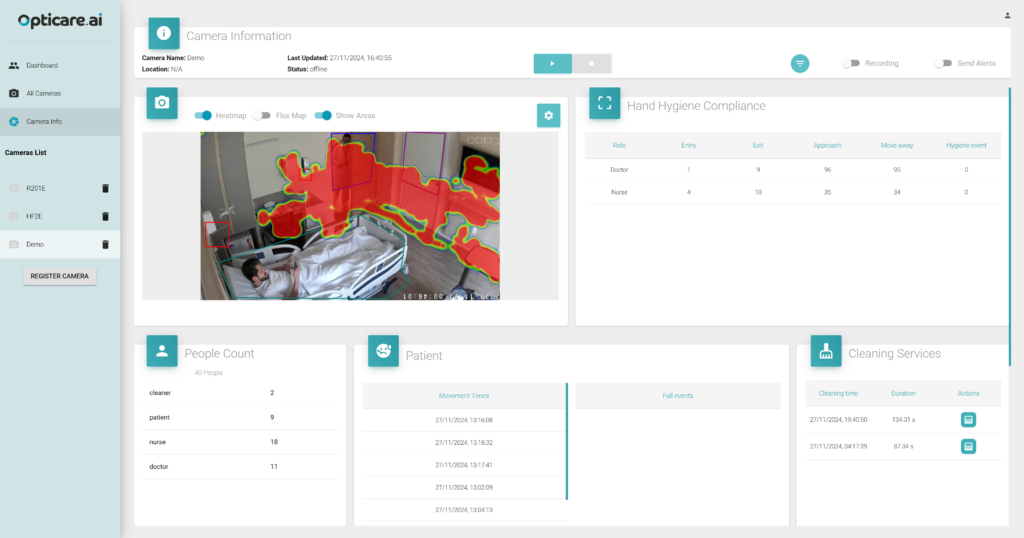Screen dimensions: 1024x538
Task: Open the user account icon
Action: click(x=1007, y=15)
